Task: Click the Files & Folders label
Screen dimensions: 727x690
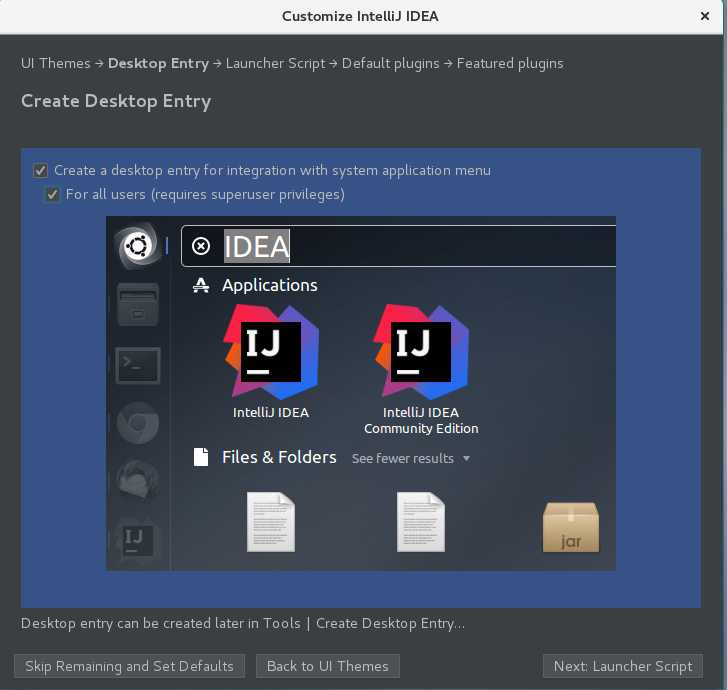Action: [x=279, y=457]
